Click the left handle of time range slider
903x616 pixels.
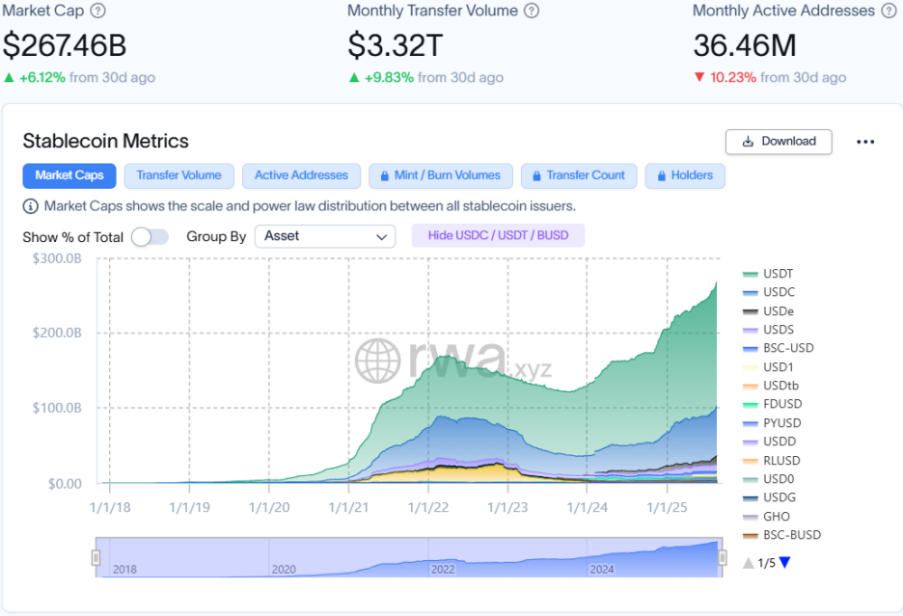tap(97, 557)
